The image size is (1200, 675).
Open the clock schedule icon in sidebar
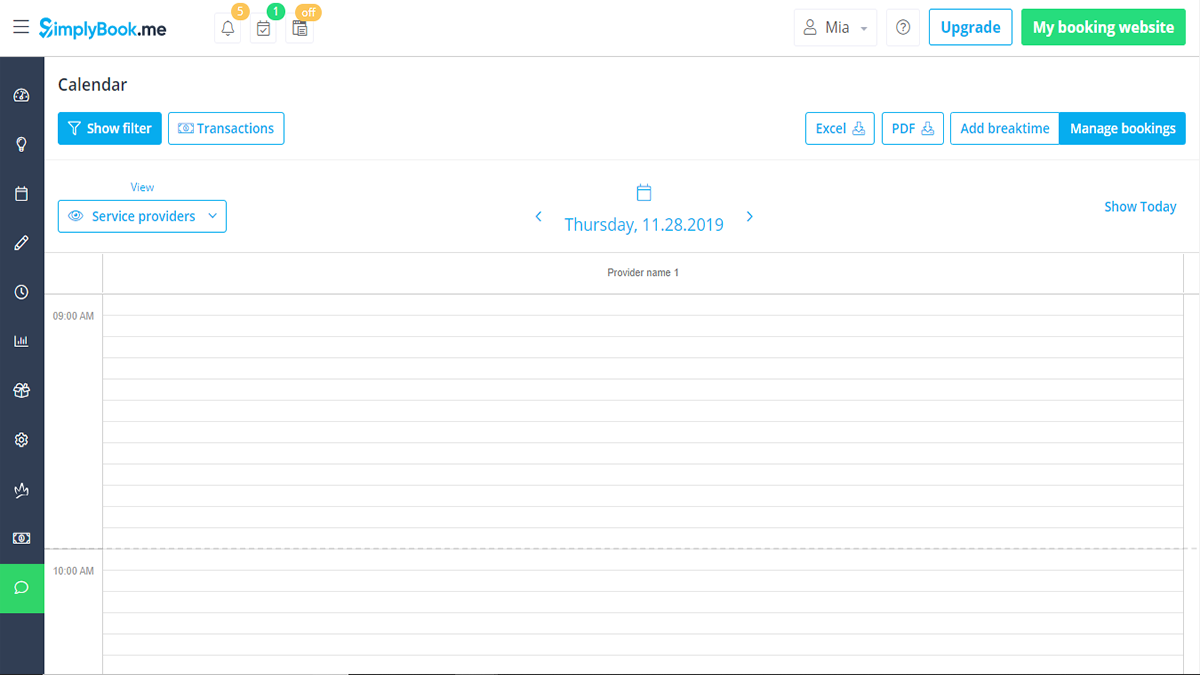click(x=21, y=291)
